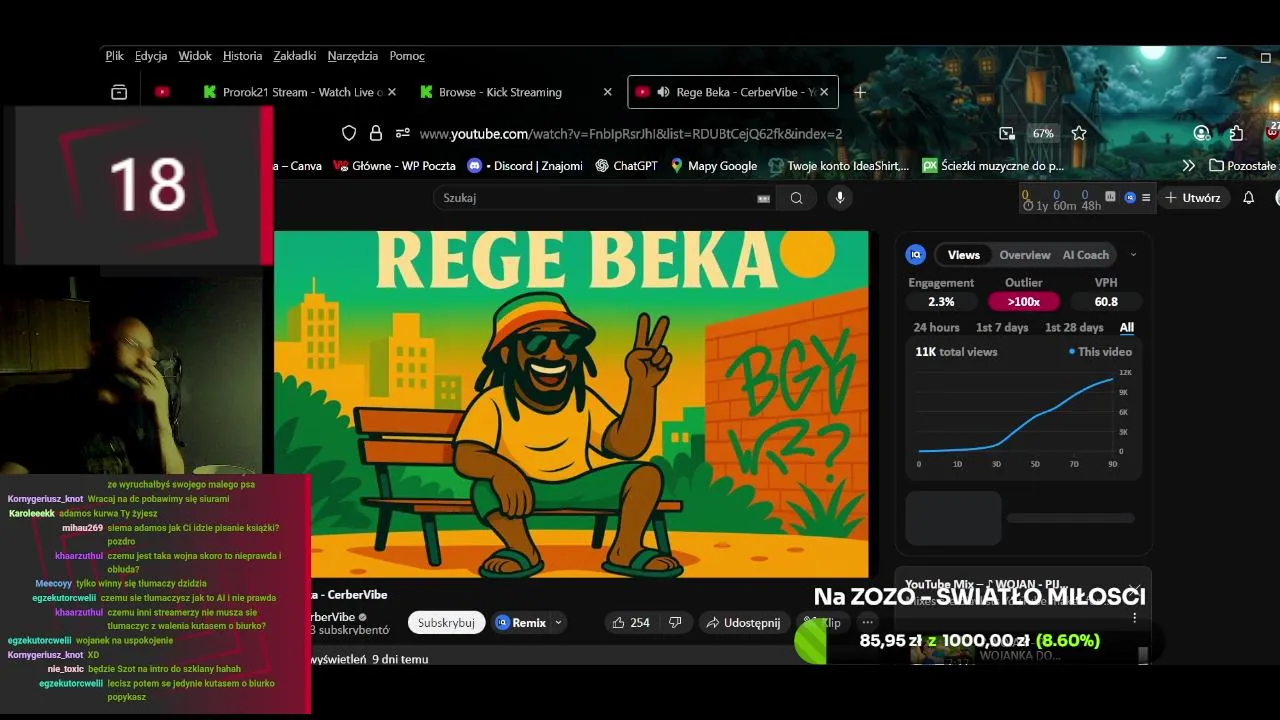Open Mapy Google bookmark

point(713,166)
